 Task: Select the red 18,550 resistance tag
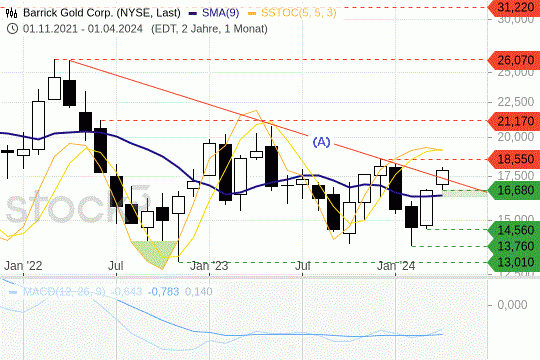[514, 159]
